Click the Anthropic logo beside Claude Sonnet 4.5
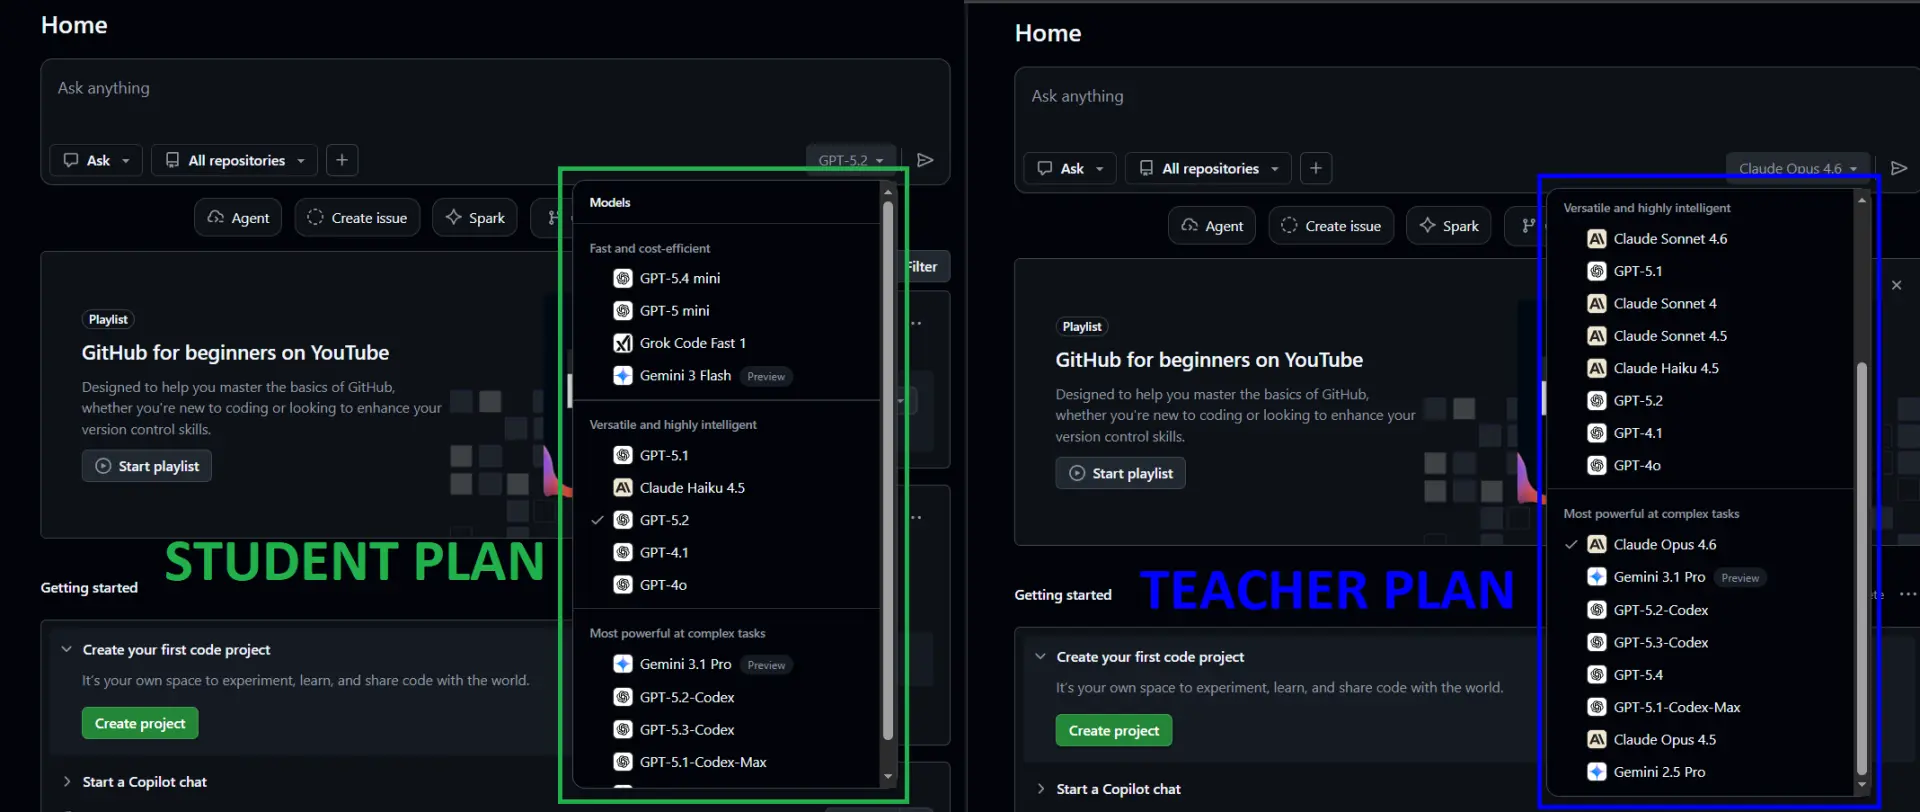Screen dimensions: 1920x812 pyautogui.click(x=1597, y=336)
